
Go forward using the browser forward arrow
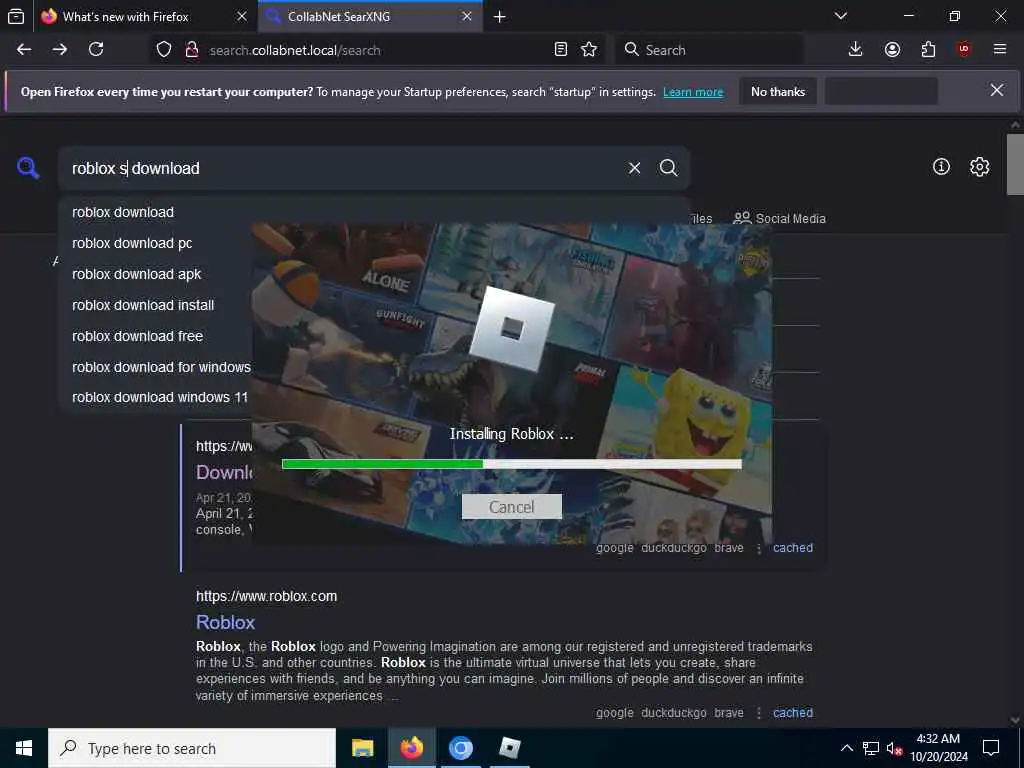click(60, 50)
